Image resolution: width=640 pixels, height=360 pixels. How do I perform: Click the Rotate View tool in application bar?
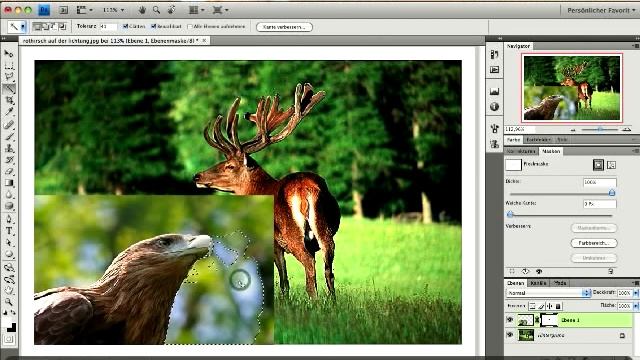pyautogui.click(x=172, y=10)
